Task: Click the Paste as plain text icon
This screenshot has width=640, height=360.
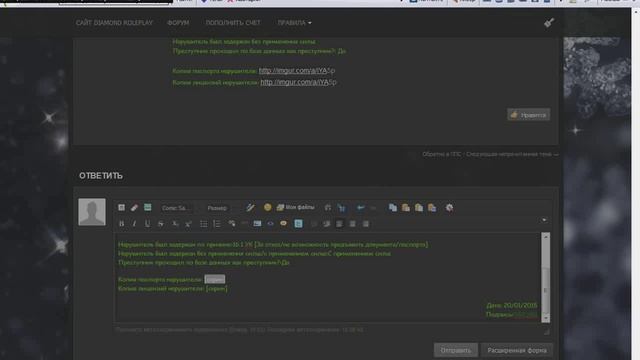Action: click(419, 208)
